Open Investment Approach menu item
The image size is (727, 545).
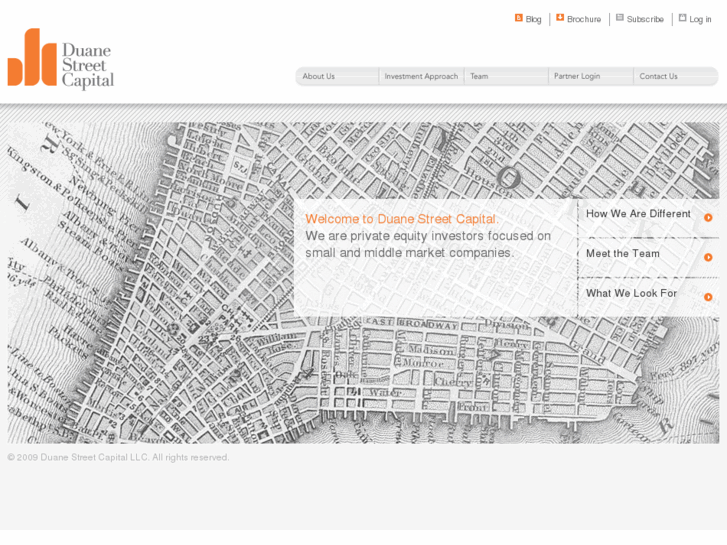421,76
